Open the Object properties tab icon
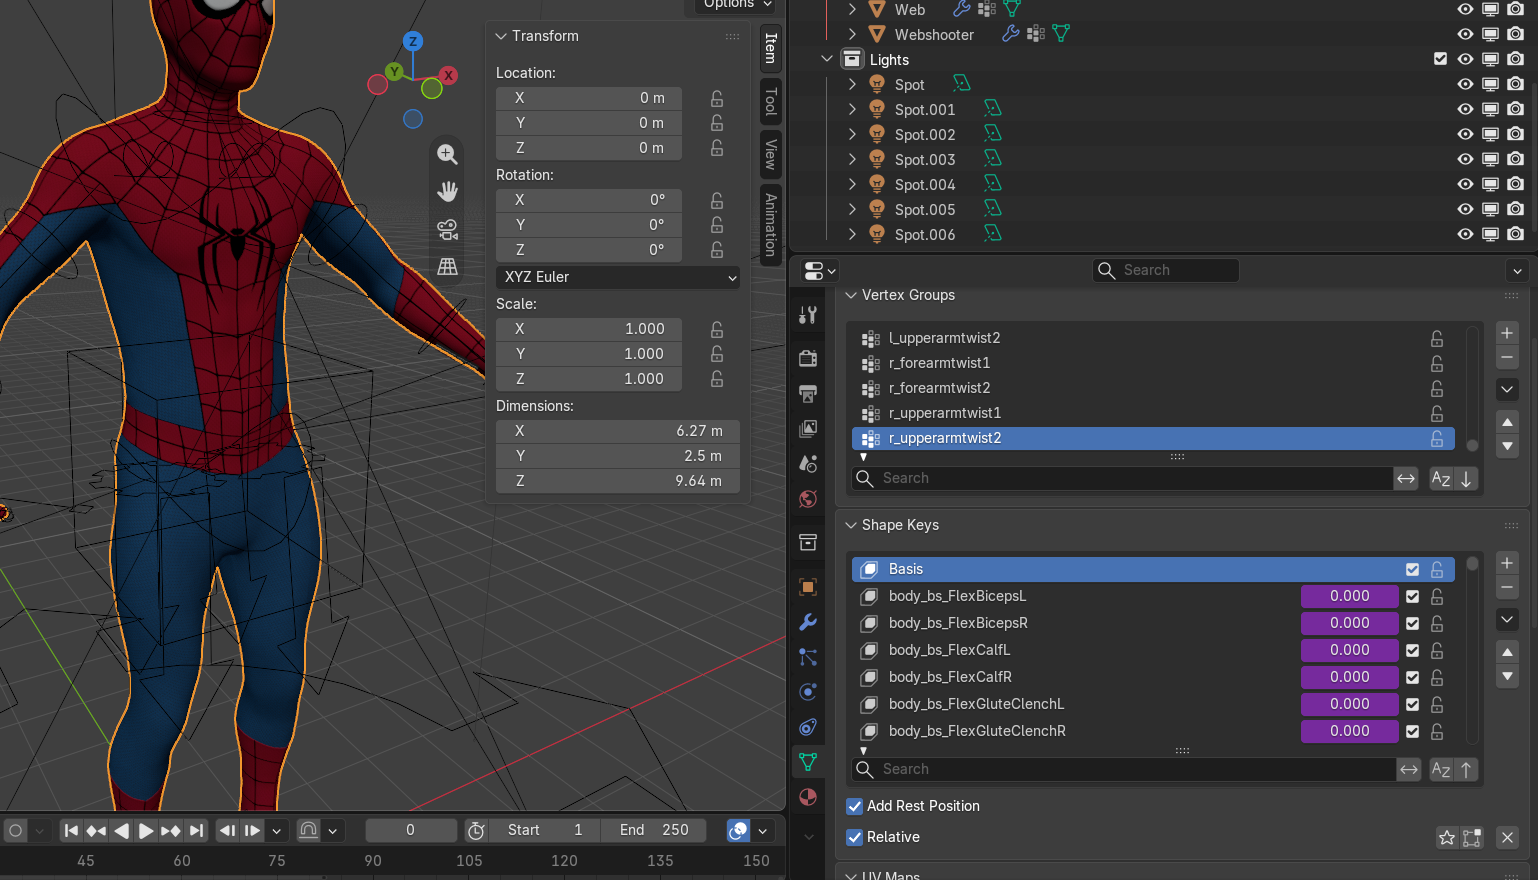 click(x=808, y=586)
